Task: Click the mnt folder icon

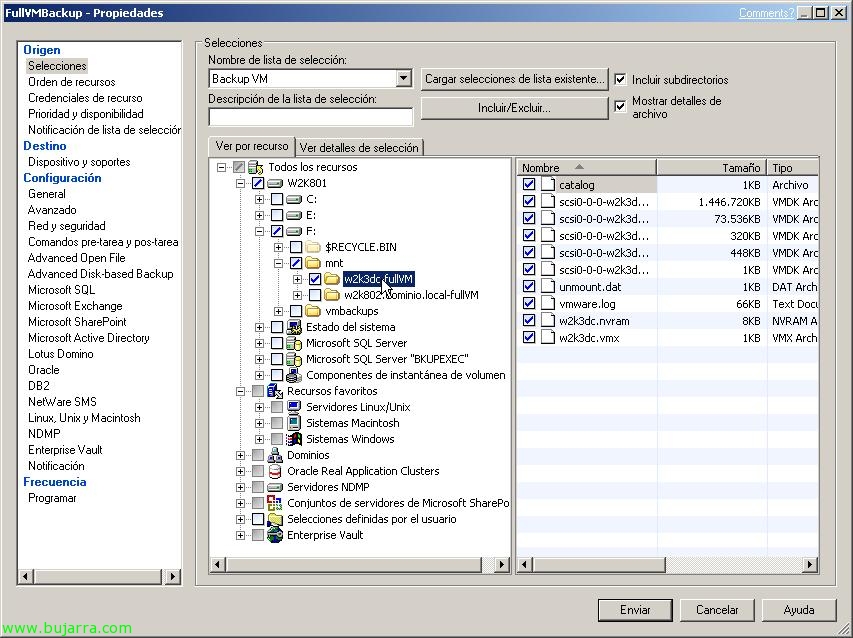Action: [313, 263]
